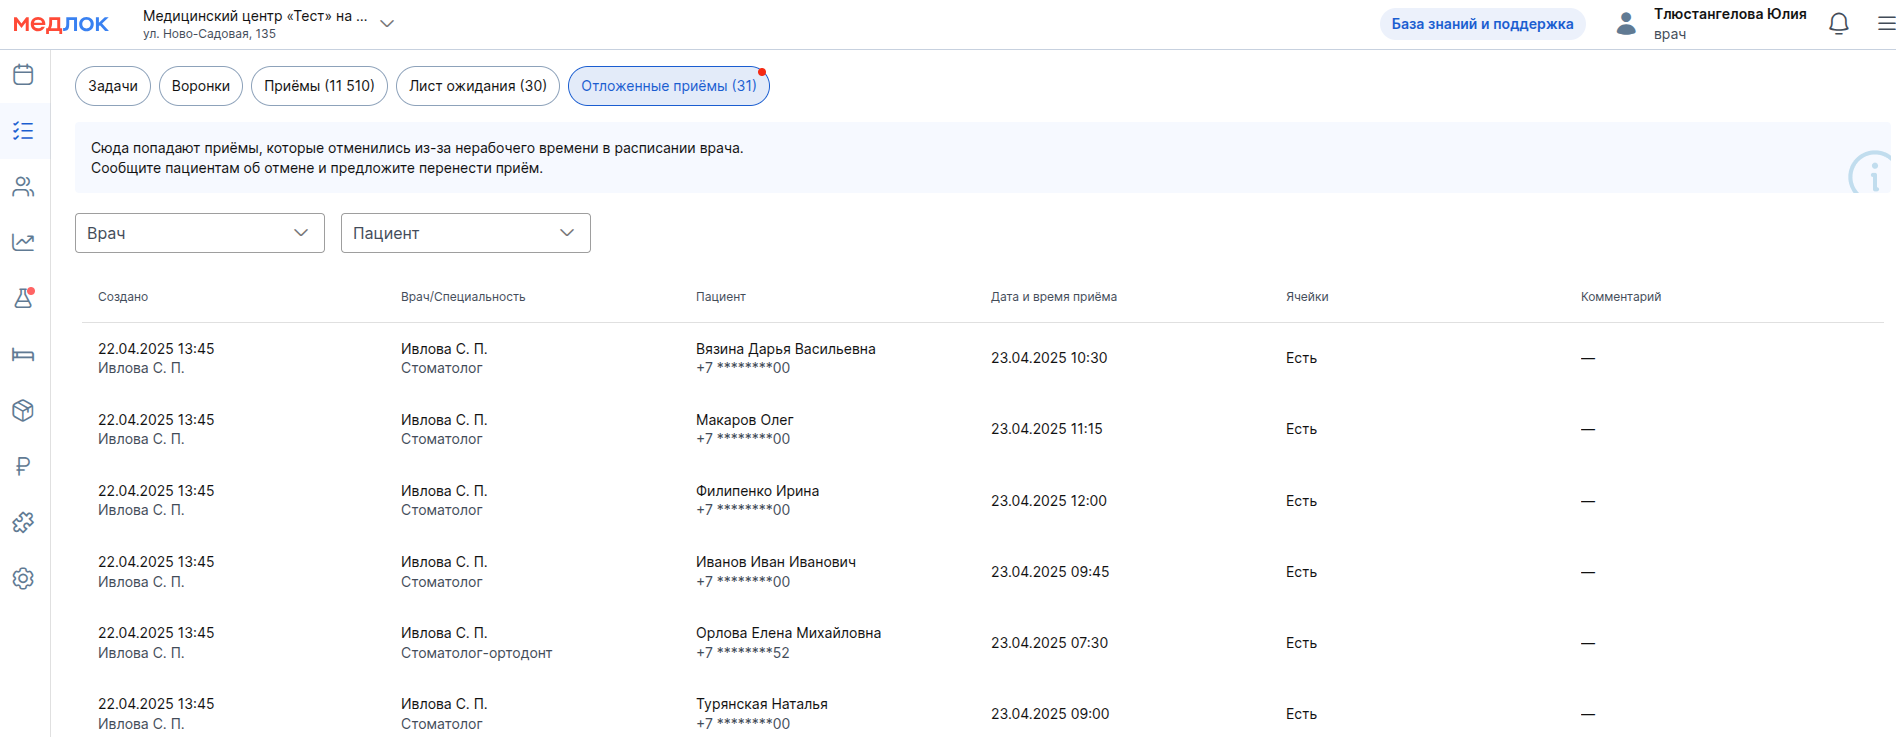Click the laboratory flask icon in sidebar
This screenshot has height=737, width=1896.
[x=23, y=298]
